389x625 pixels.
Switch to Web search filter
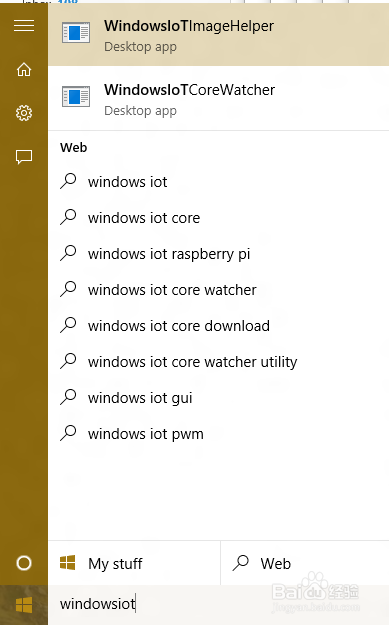(305, 563)
